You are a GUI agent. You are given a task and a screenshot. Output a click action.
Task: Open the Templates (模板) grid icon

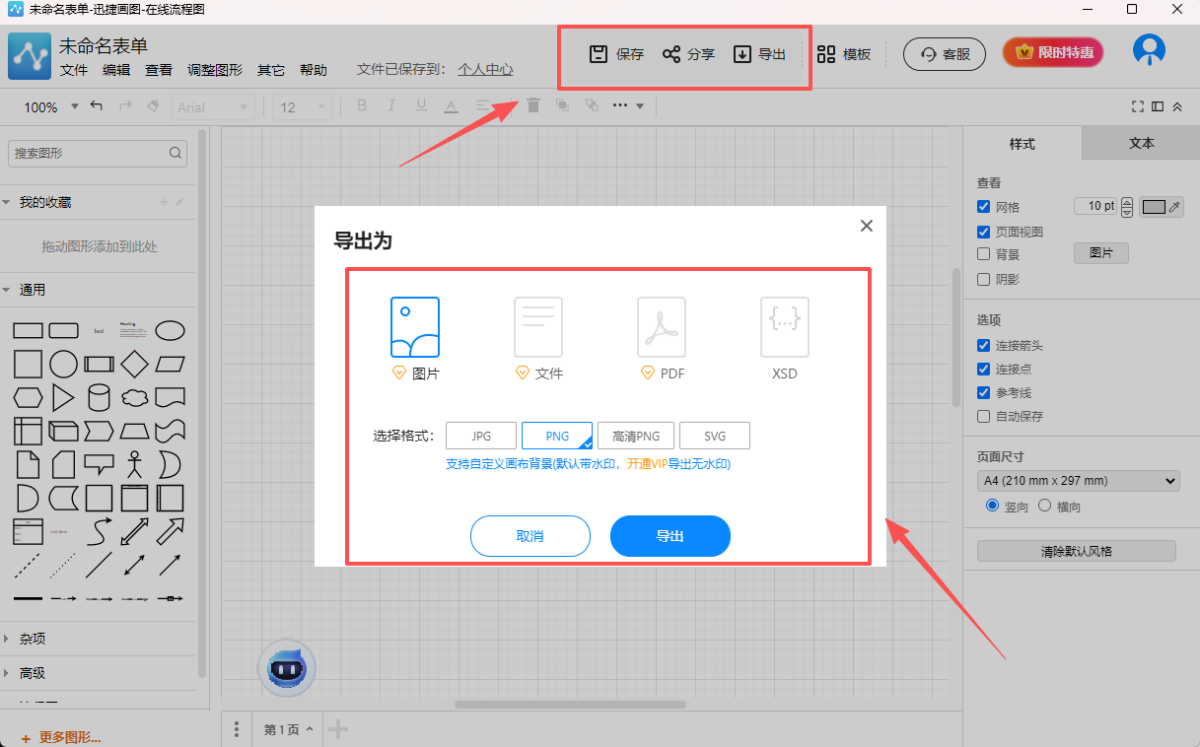pyautogui.click(x=826, y=54)
